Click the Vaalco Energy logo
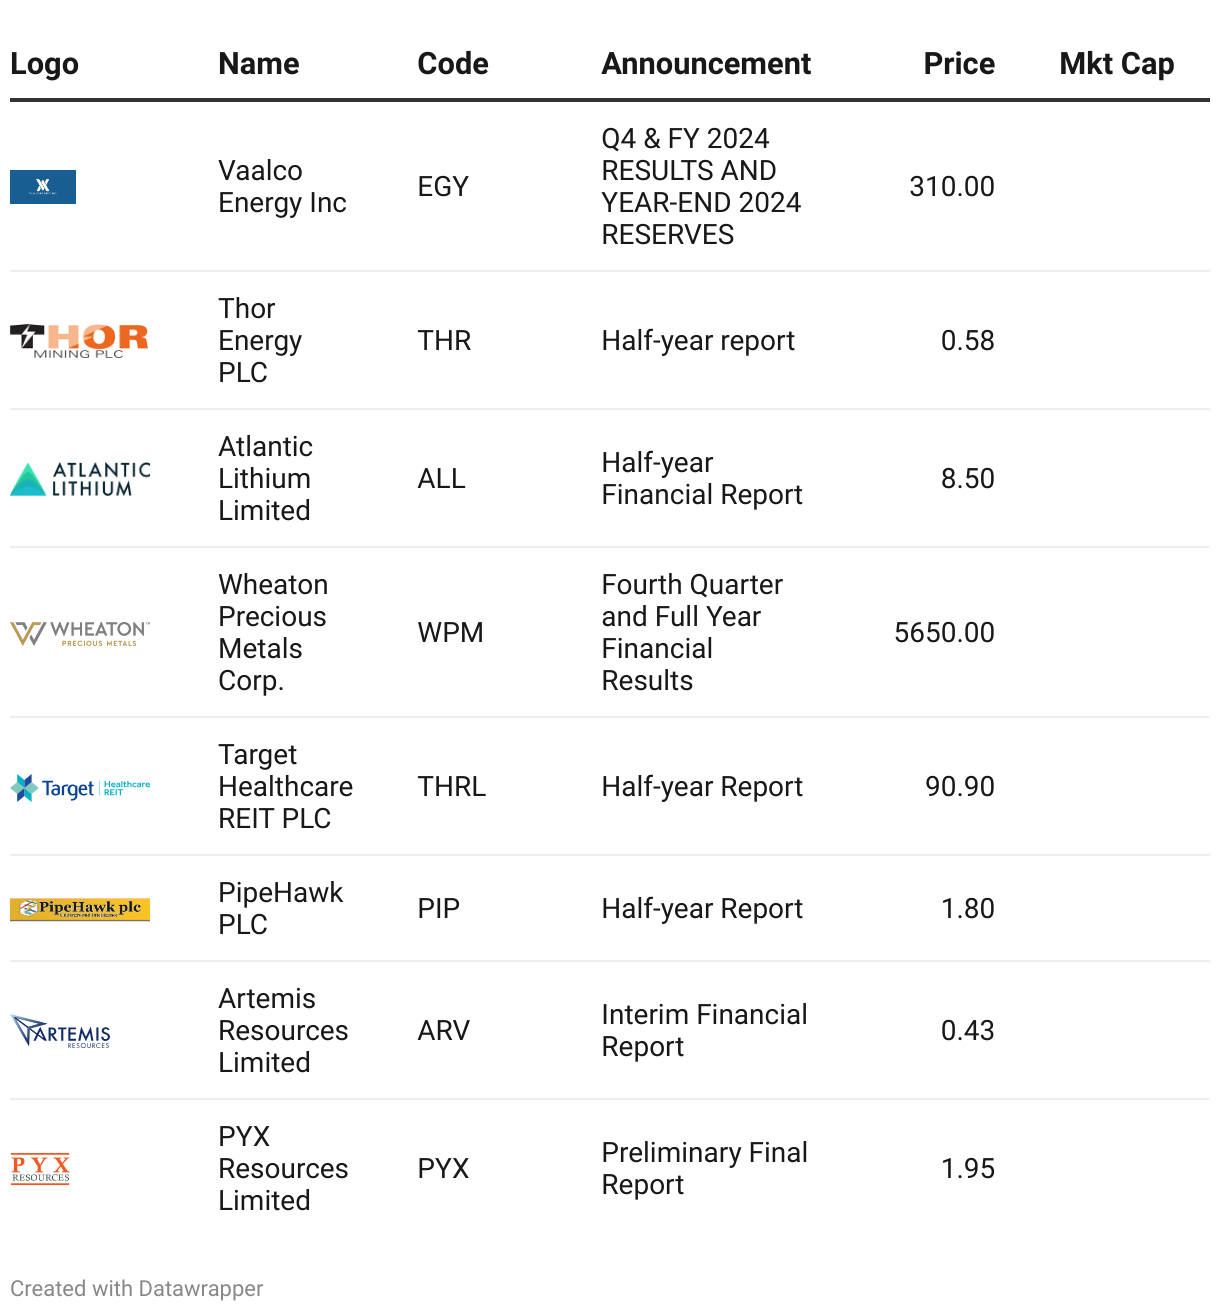This screenshot has width=1220, height=1312. click(43, 187)
